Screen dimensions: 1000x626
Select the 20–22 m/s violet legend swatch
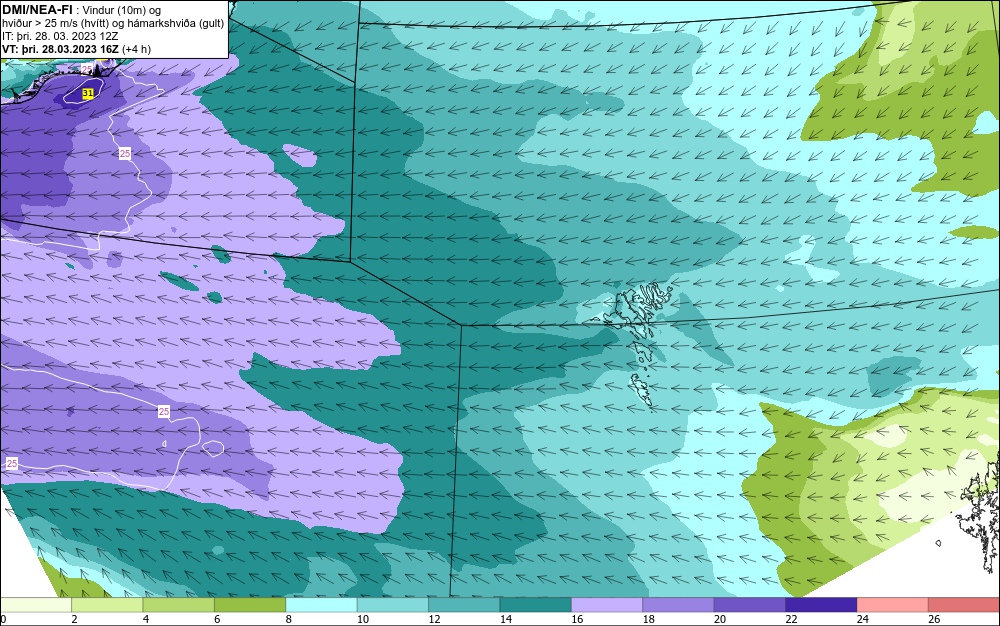[750, 605]
